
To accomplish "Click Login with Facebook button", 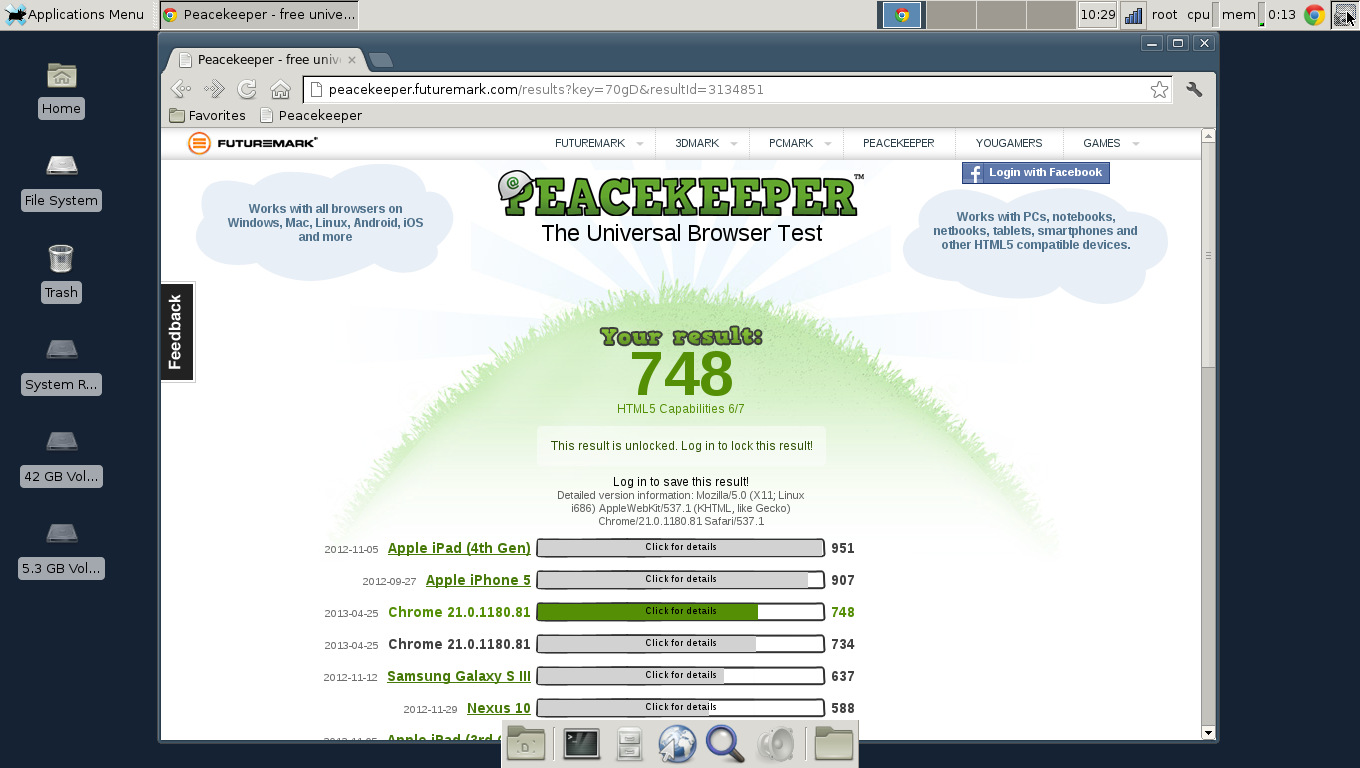I will coord(1036,173).
